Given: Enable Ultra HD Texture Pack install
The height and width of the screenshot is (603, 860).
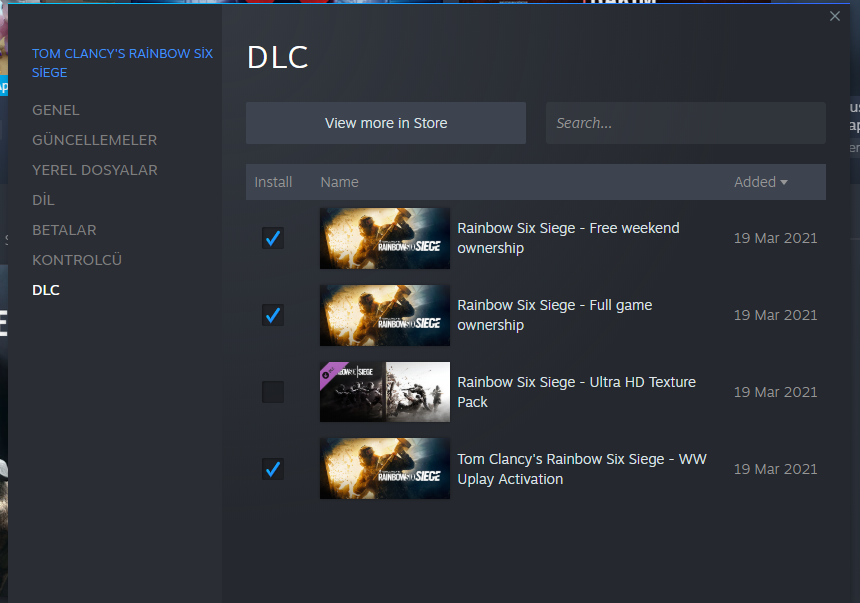Looking at the screenshot, I should tap(273, 392).
